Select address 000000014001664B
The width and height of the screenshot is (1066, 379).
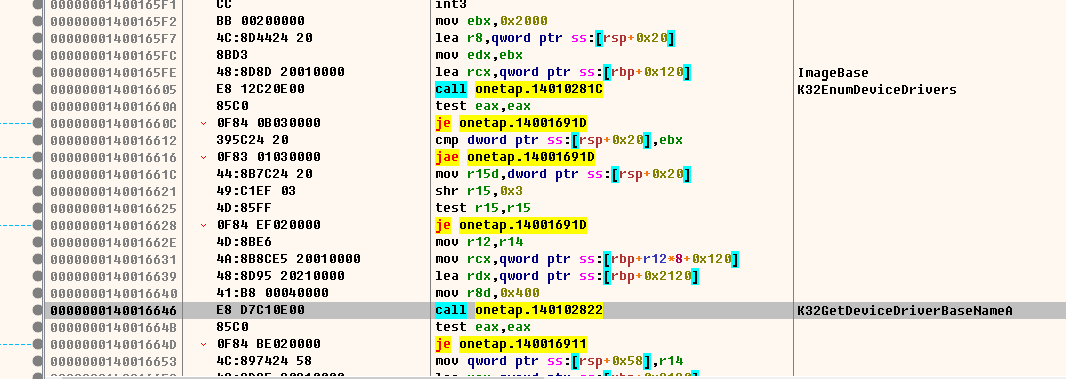point(114,327)
